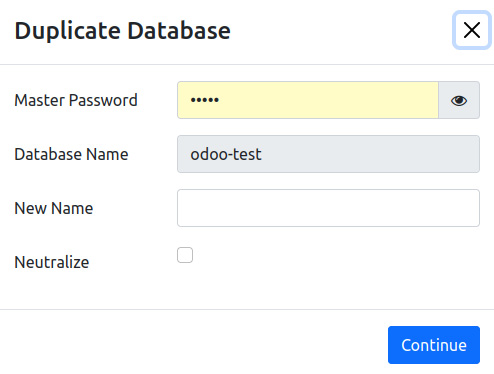Click the yellow highlighted password box
Image resolution: width=494 pixels, height=374 pixels.
(x=308, y=100)
